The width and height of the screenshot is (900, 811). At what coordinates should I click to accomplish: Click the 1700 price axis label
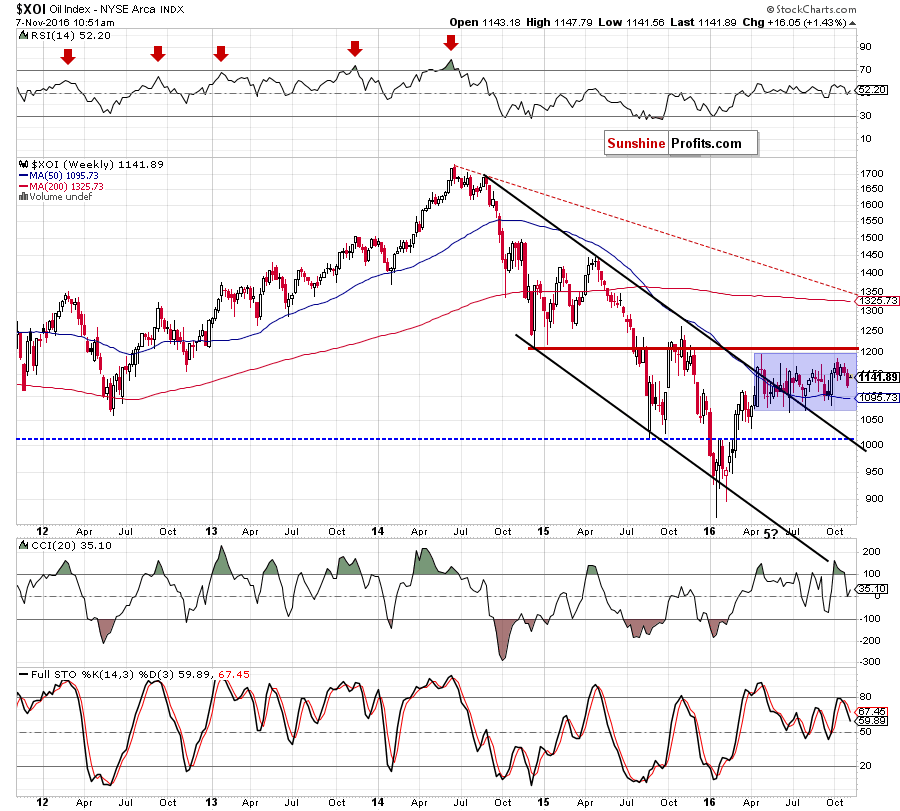(x=872, y=173)
